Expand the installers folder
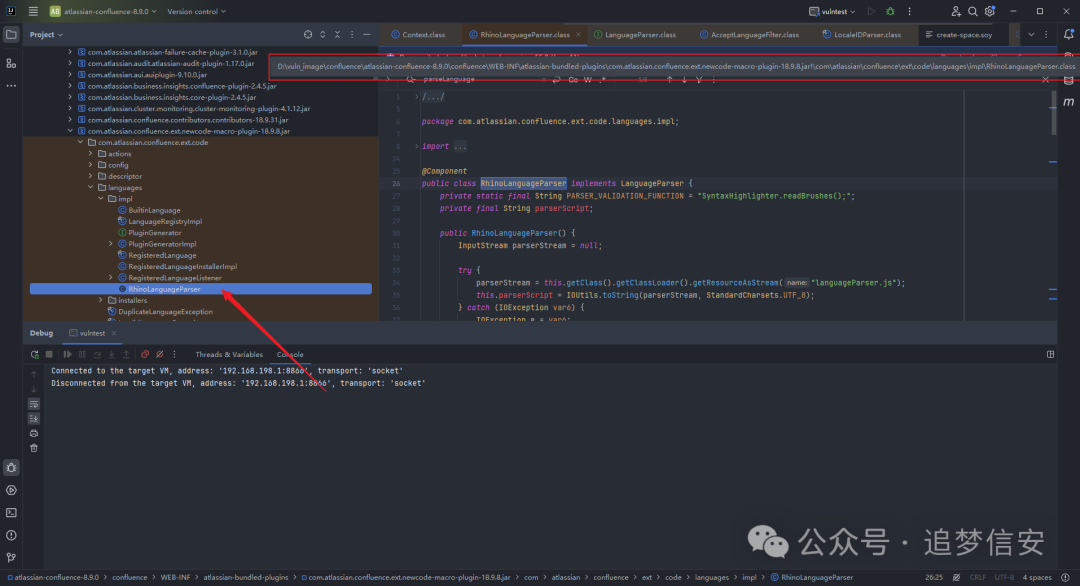 point(101,300)
